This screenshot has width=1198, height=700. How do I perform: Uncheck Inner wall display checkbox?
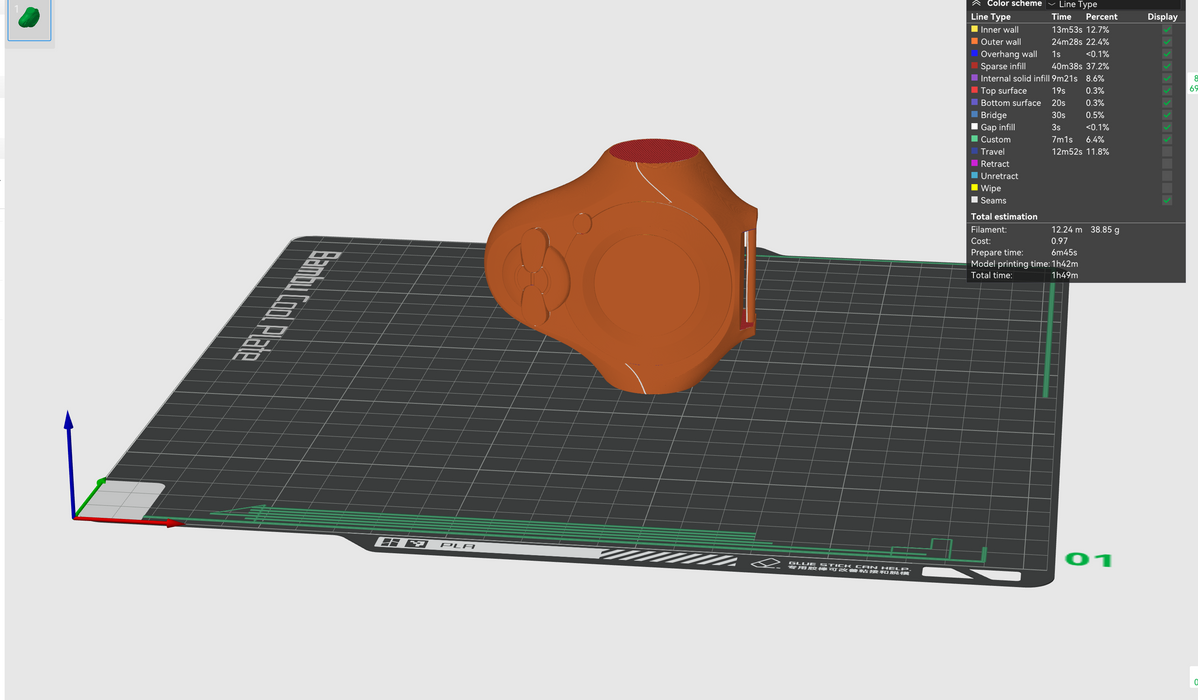click(x=1167, y=30)
